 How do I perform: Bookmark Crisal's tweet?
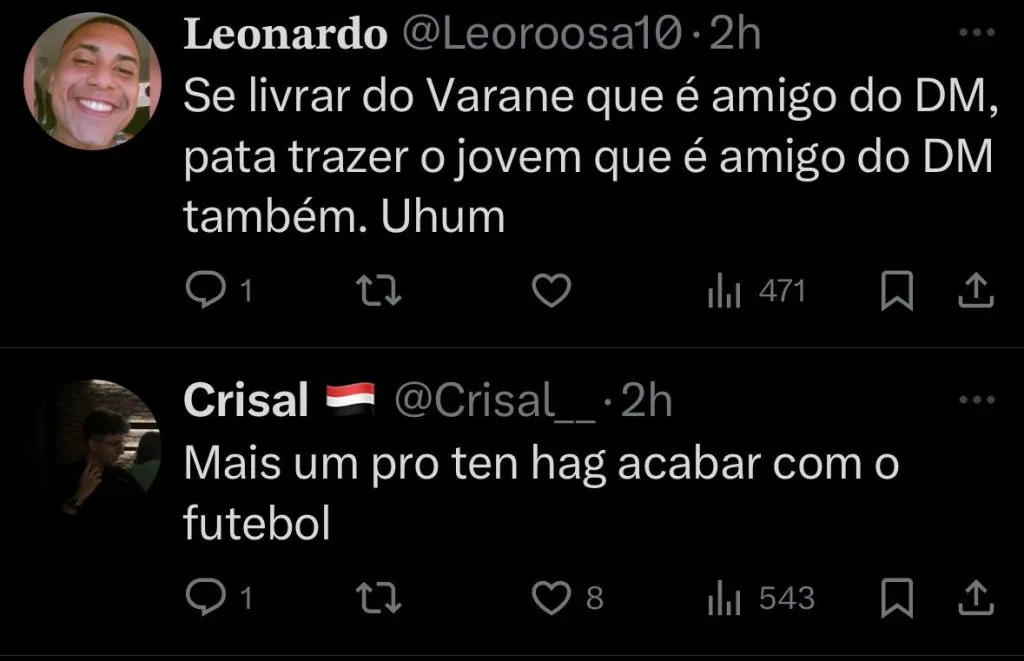[895, 598]
